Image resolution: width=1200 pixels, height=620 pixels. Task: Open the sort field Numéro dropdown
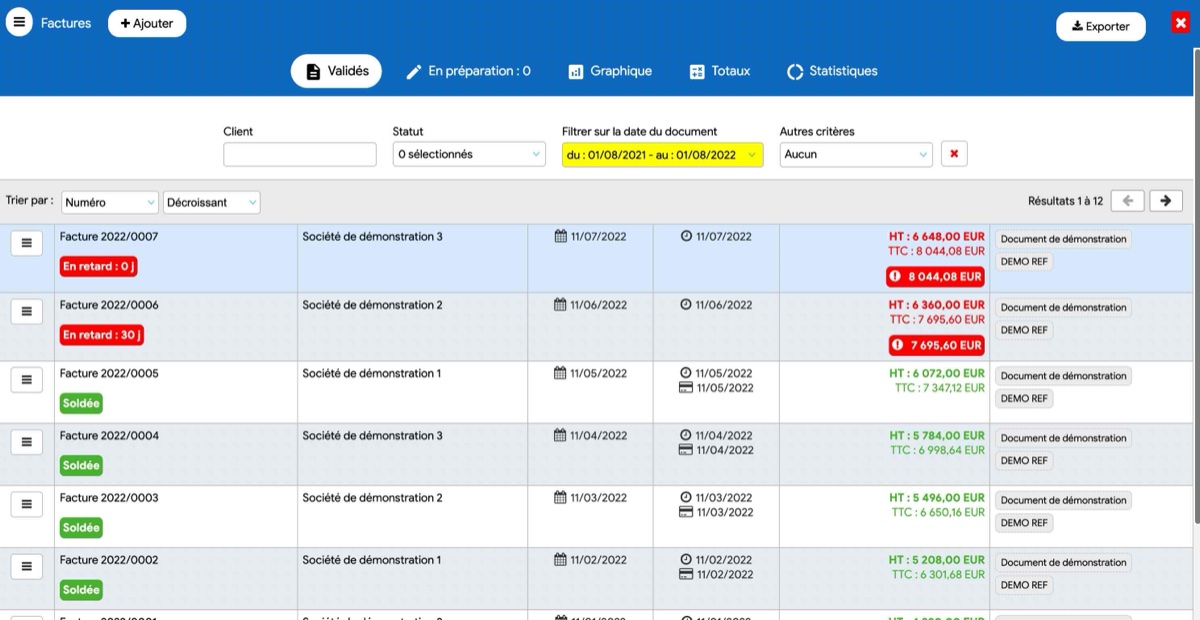110,202
